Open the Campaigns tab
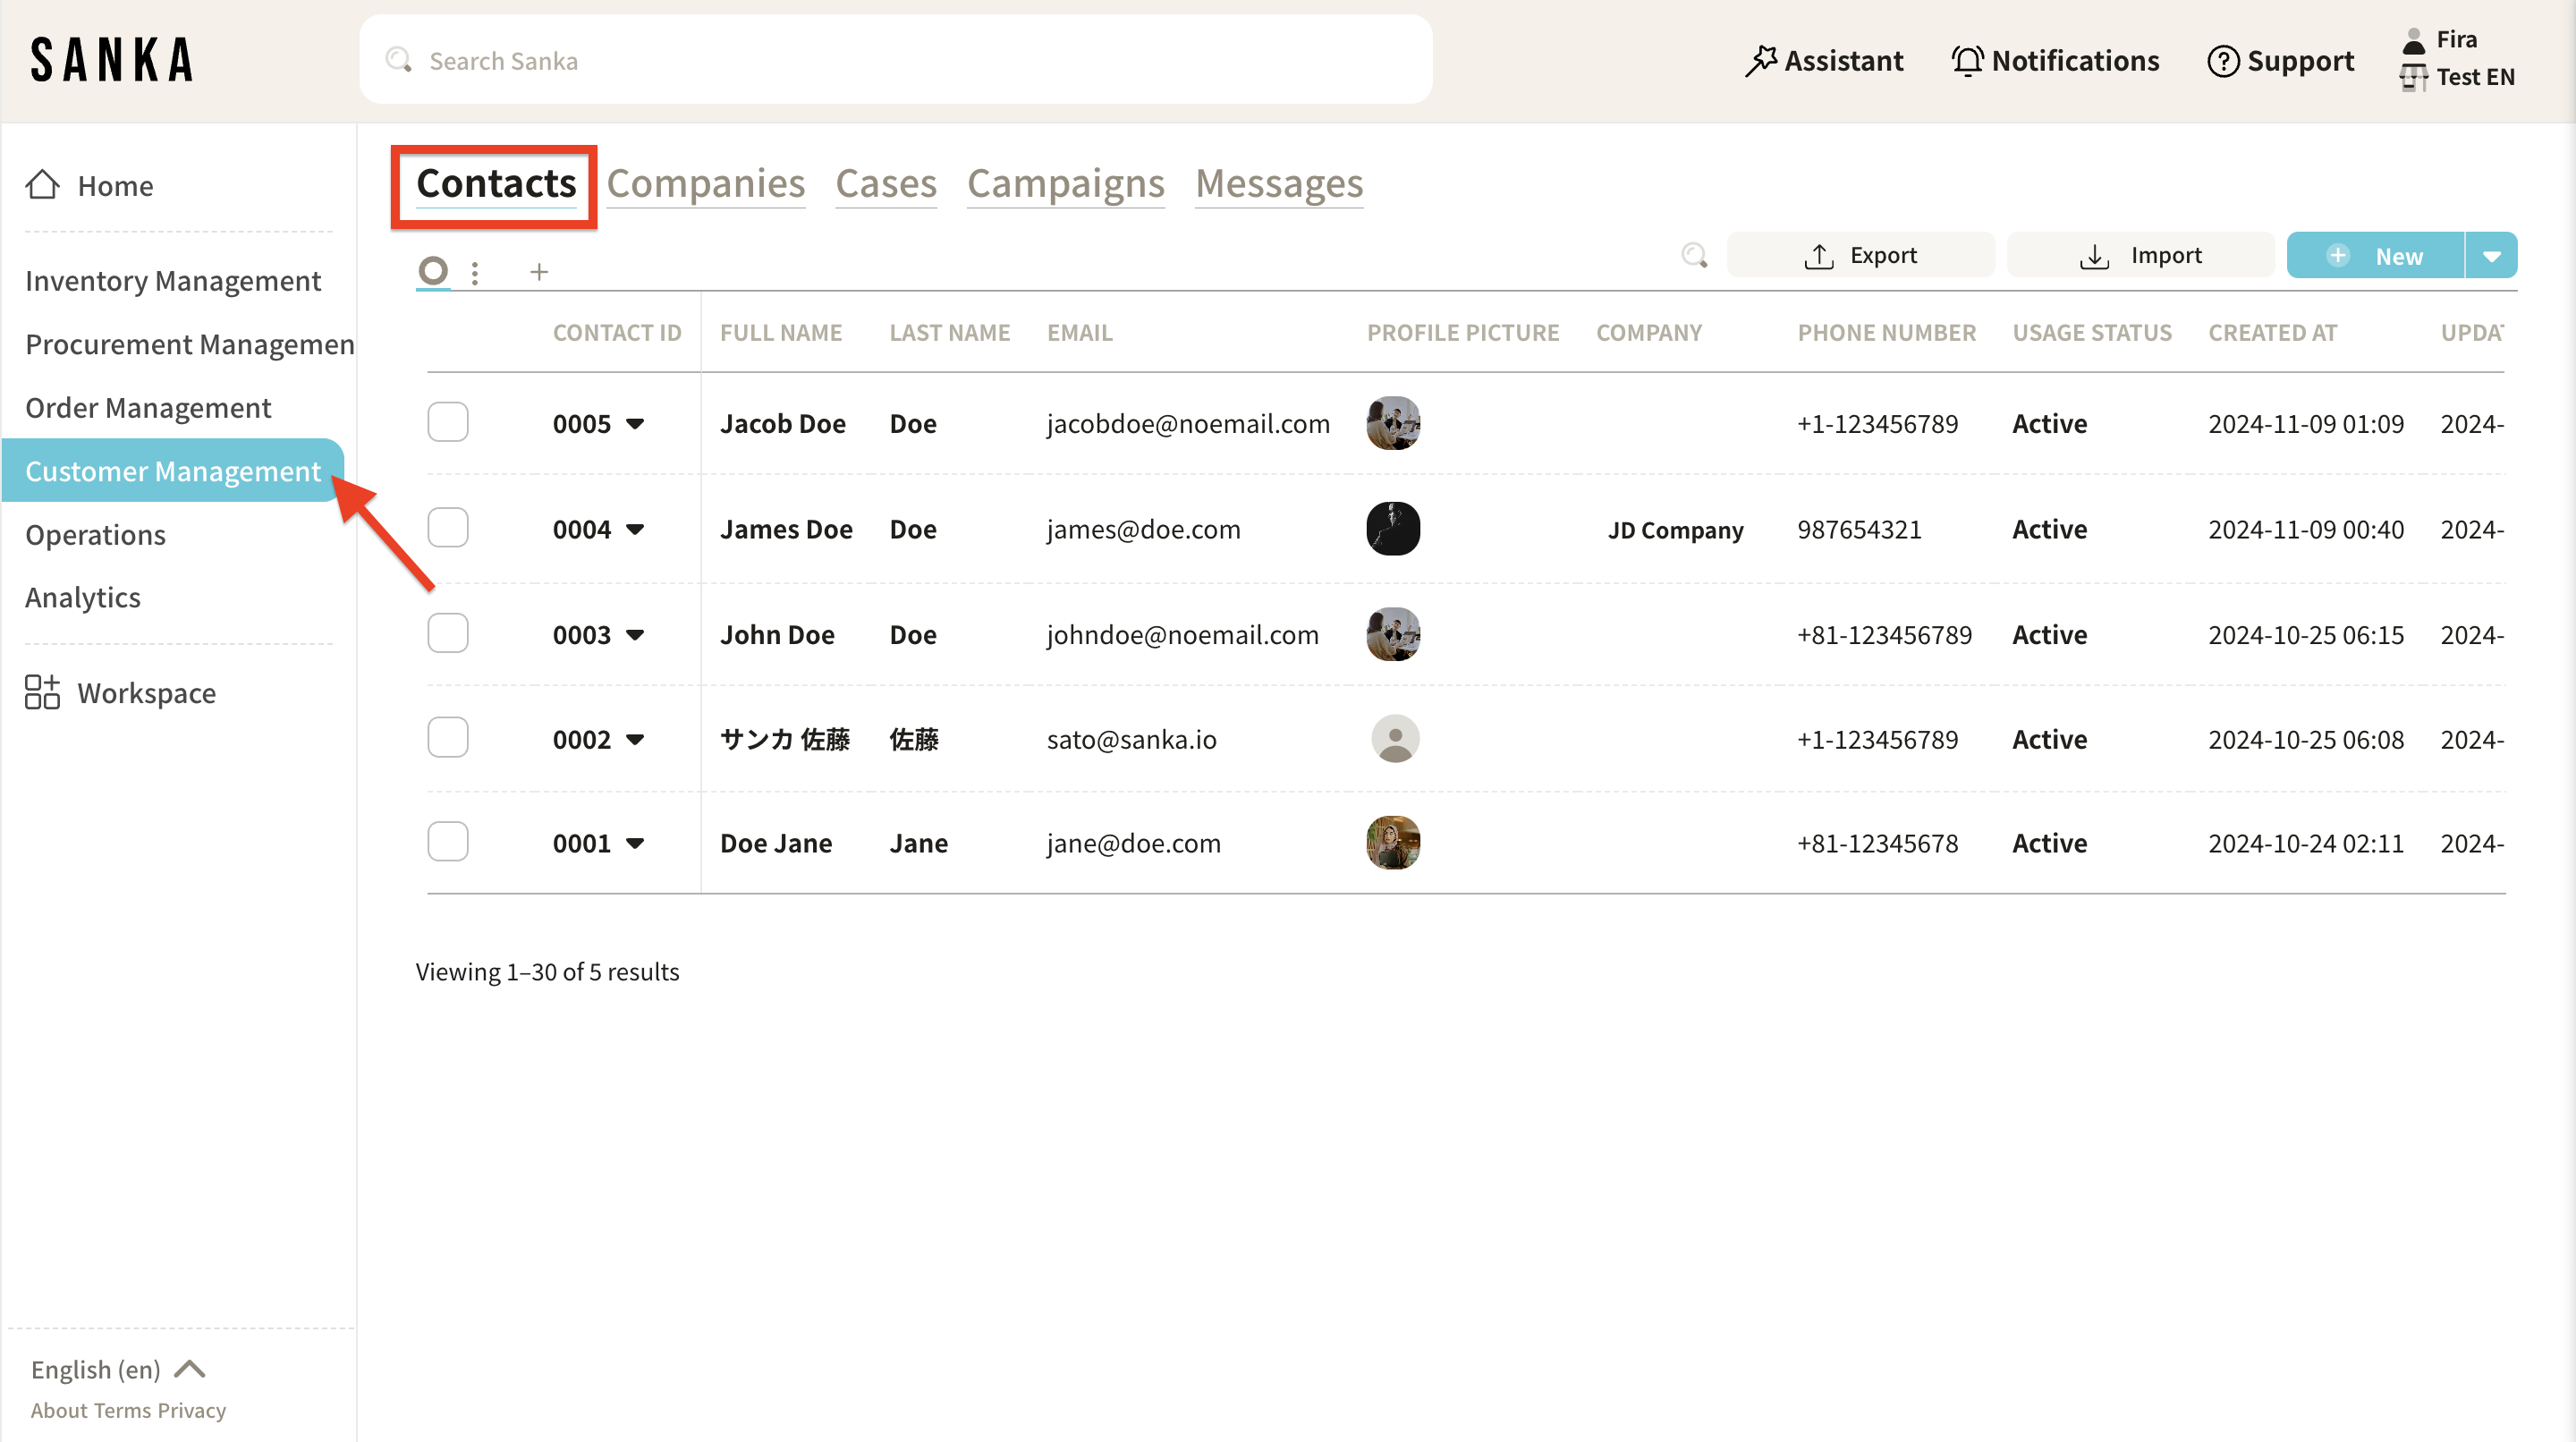The height and width of the screenshot is (1442, 2576). pyautogui.click(x=1065, y=184)
